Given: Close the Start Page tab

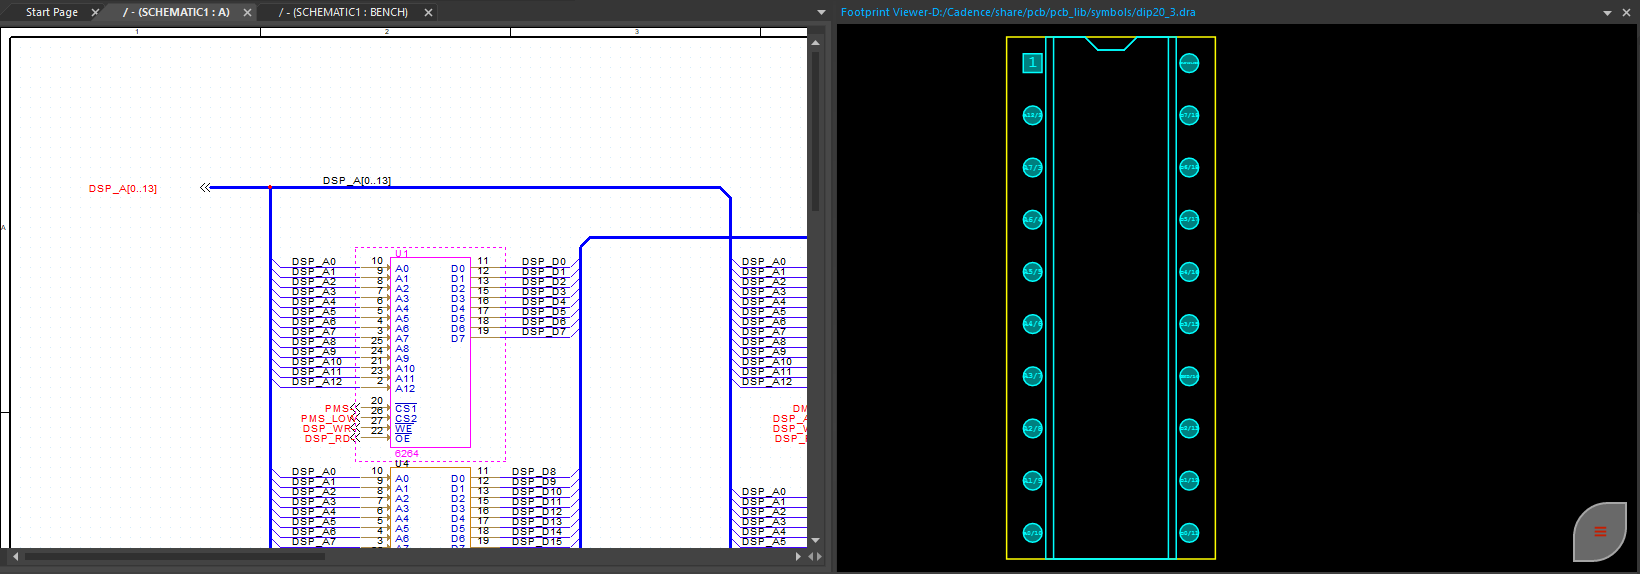Looking at the screenshot, I should click(x=95, y=13).
